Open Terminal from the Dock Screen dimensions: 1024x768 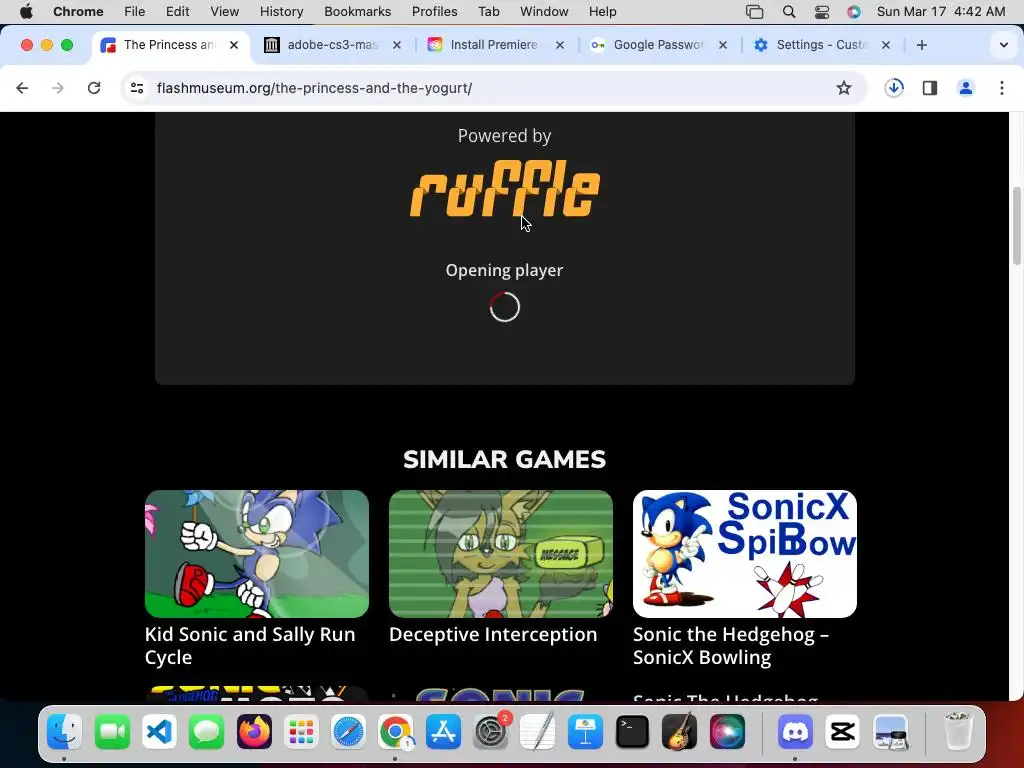[x=633, y=732]
